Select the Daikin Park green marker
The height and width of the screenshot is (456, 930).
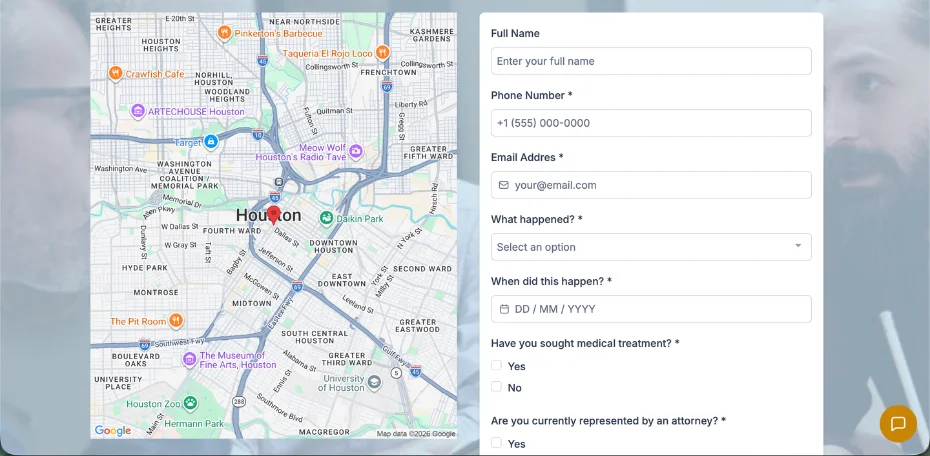326,218
